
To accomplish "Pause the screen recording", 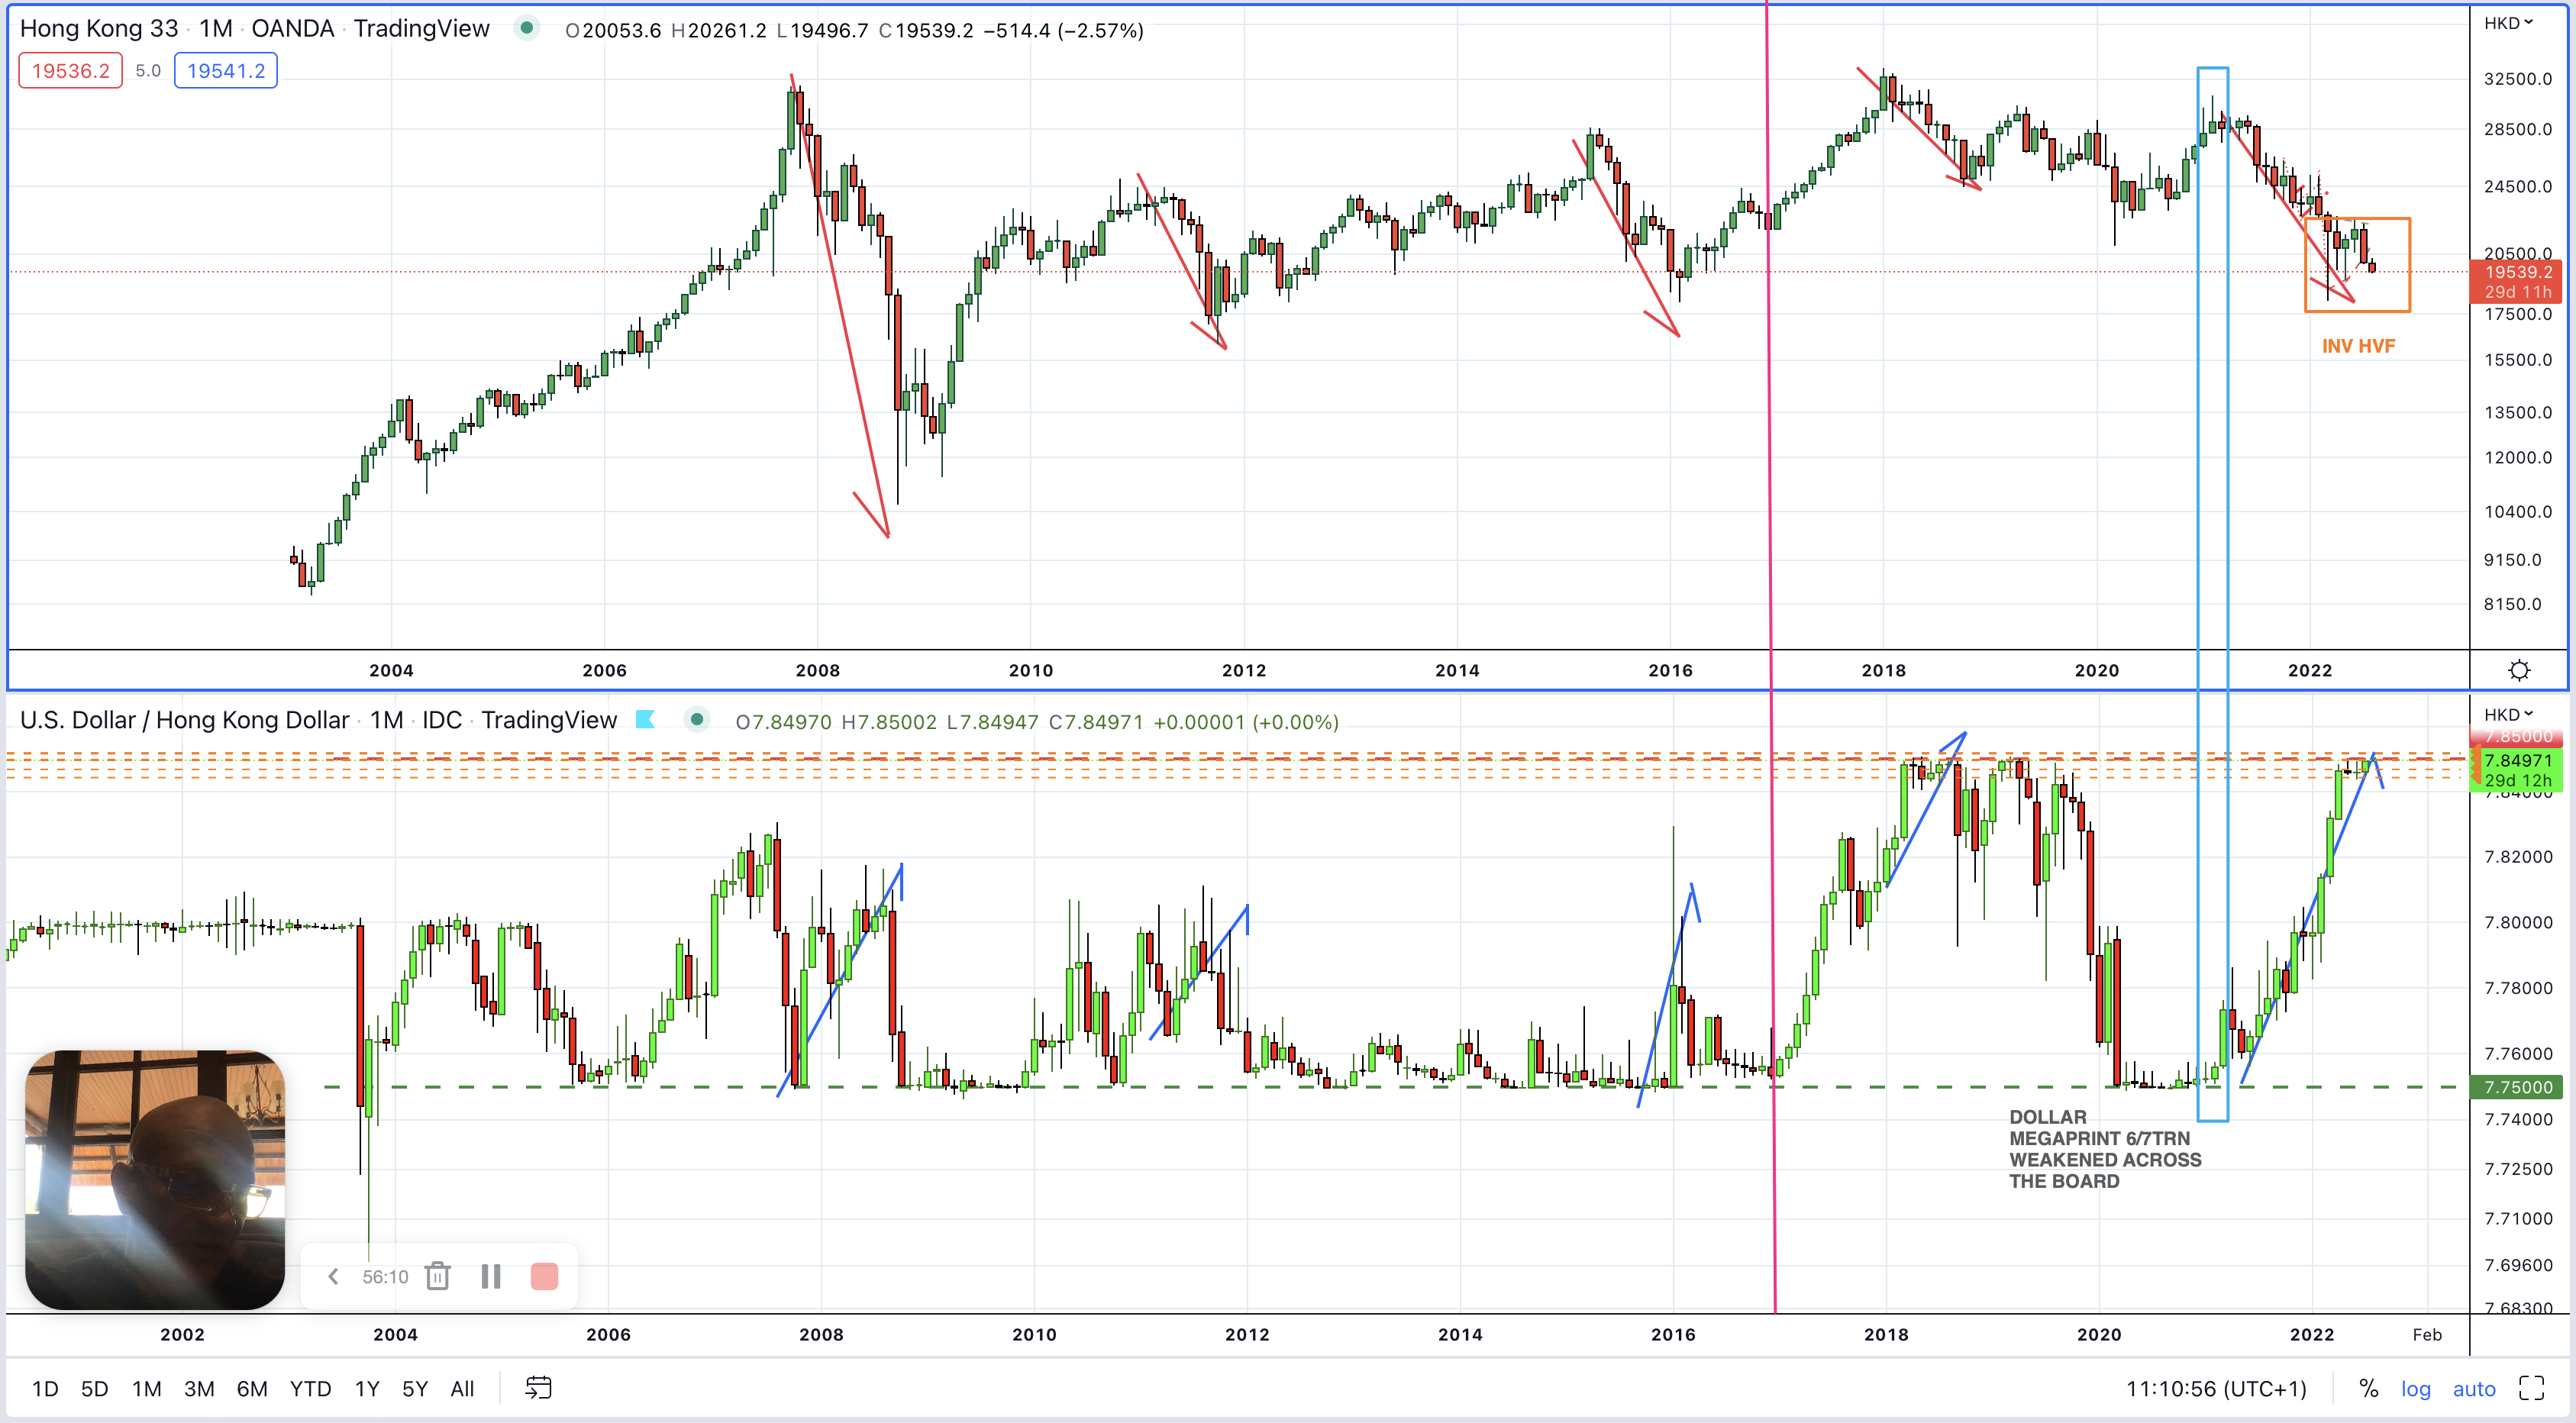I will click(x=490, y=1276).
